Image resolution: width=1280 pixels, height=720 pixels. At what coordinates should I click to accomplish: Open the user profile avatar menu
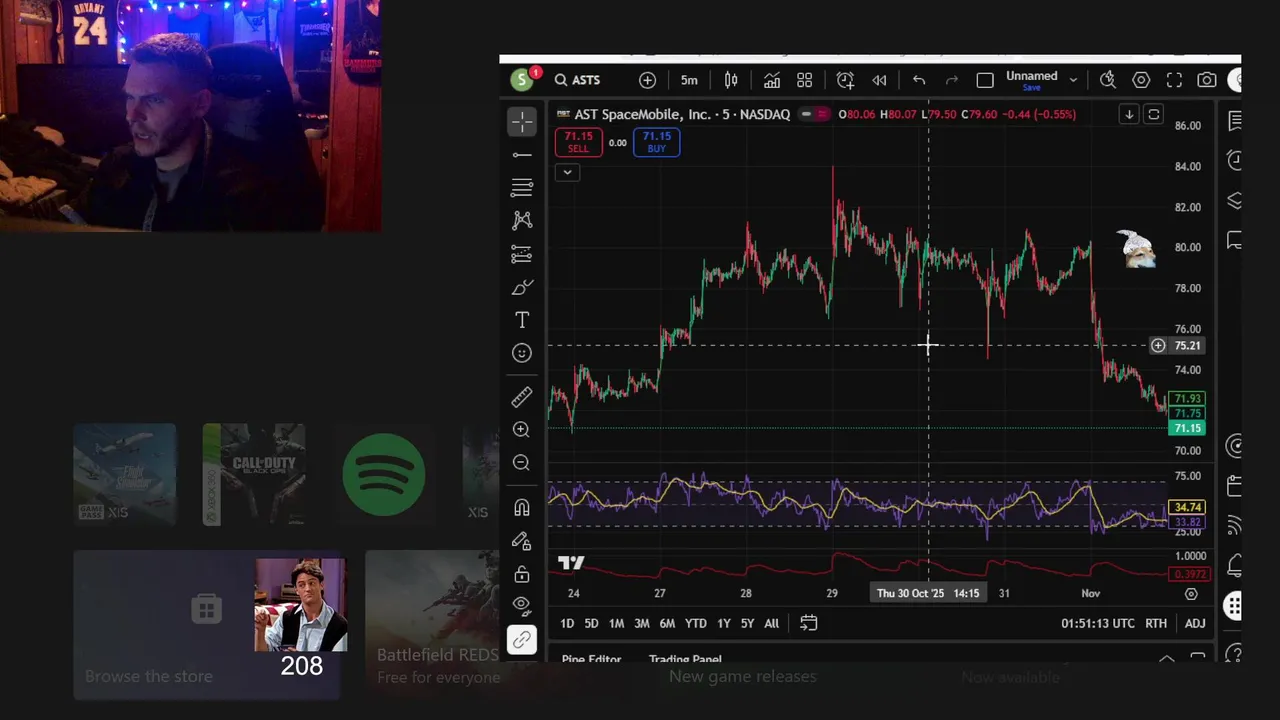pyautogui.click(x=522, y=80)
